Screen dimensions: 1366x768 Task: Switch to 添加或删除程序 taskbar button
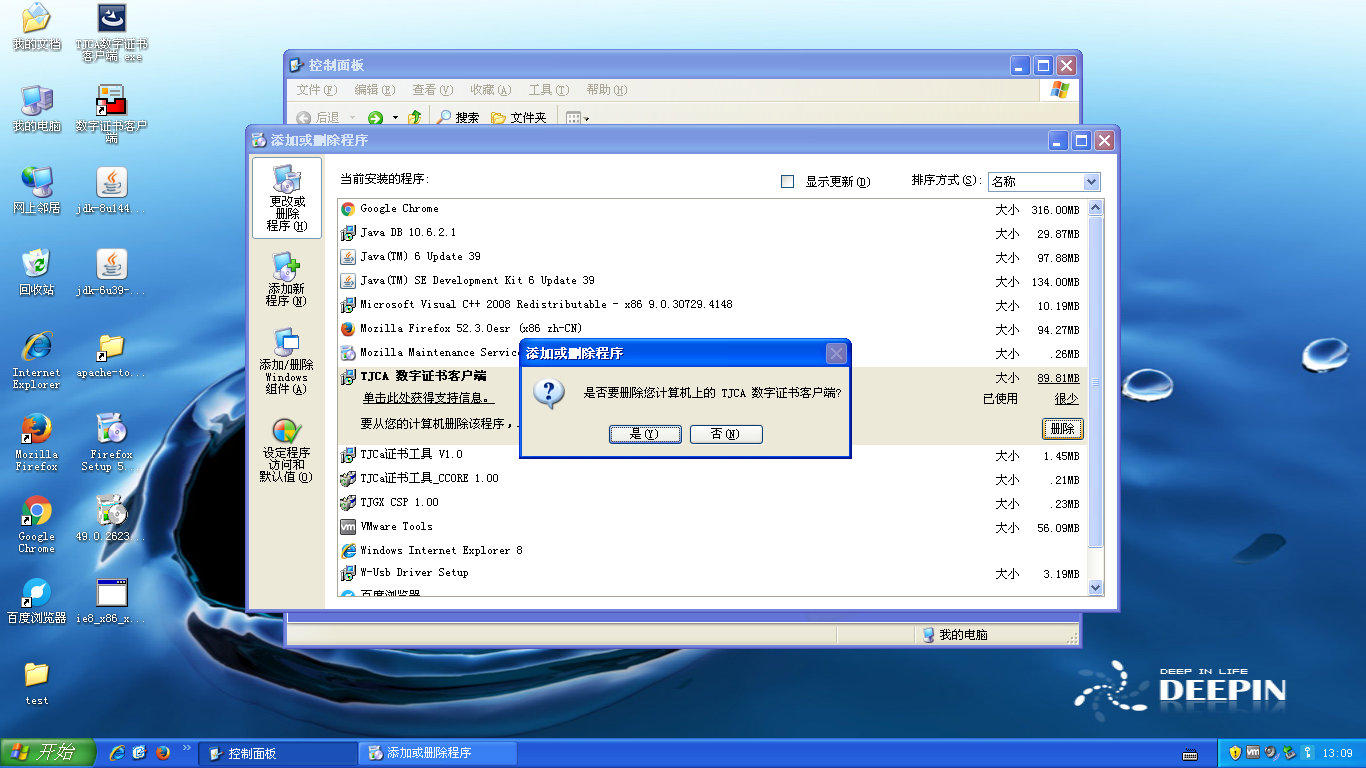click(437, 753)
